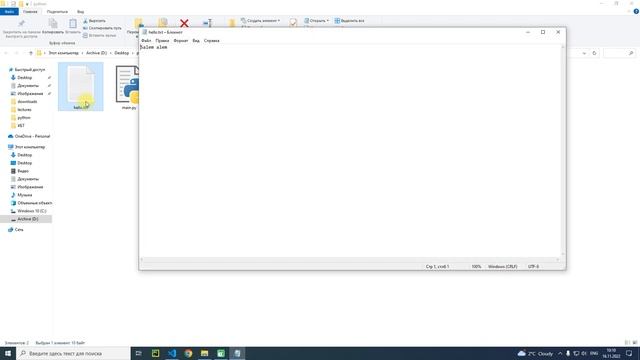Click the Explorer Back arrow button

pos(6,53)
